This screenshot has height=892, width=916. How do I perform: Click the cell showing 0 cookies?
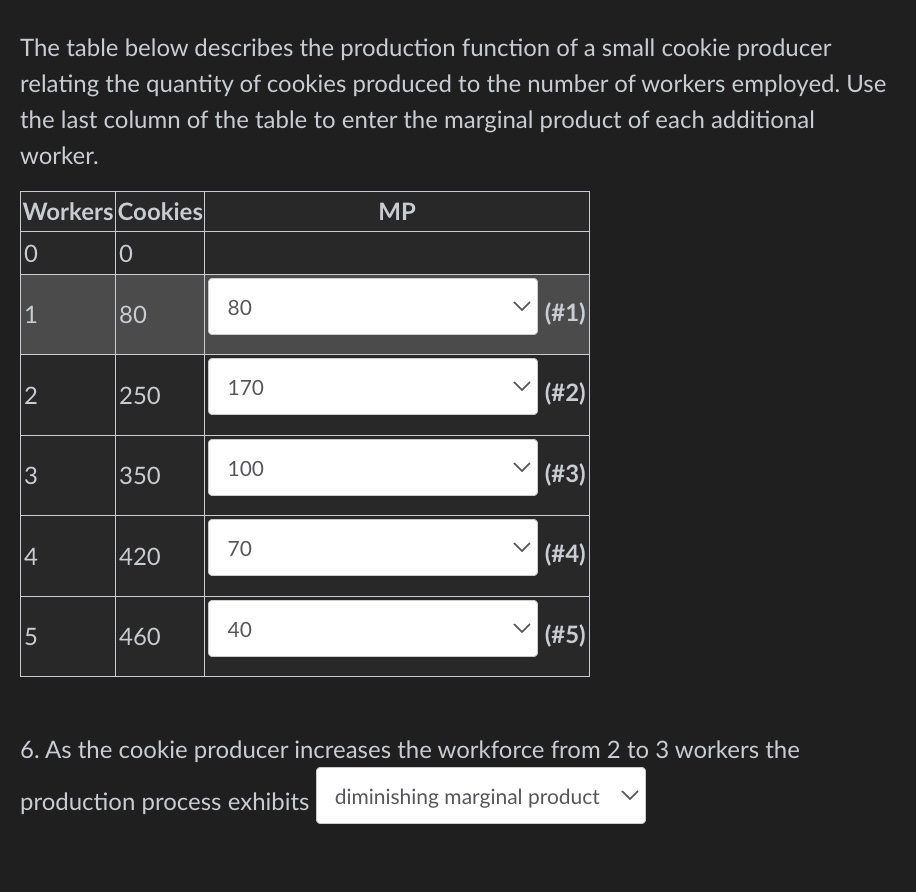[x=159, y=253]
